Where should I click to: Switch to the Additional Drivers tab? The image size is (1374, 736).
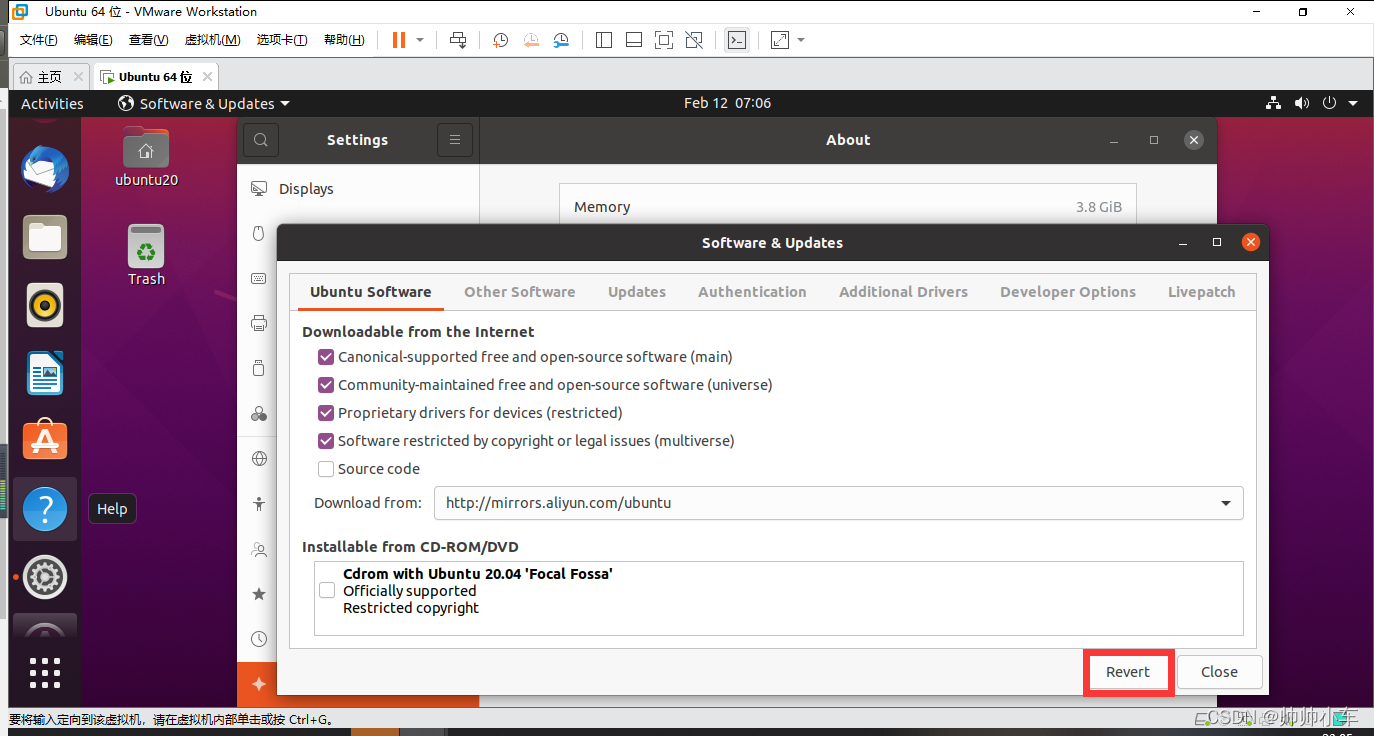[x=903, y=292]
